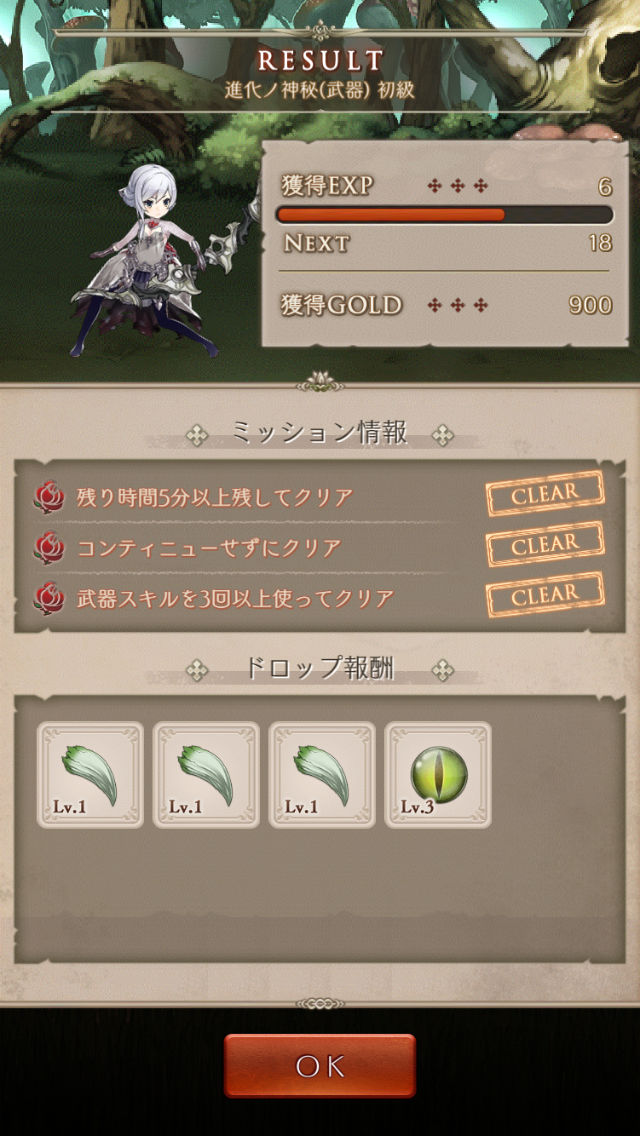
Task: Click the 進化ノ神秘(武器) 初級 quest name
Action: [x=320, y=93]
